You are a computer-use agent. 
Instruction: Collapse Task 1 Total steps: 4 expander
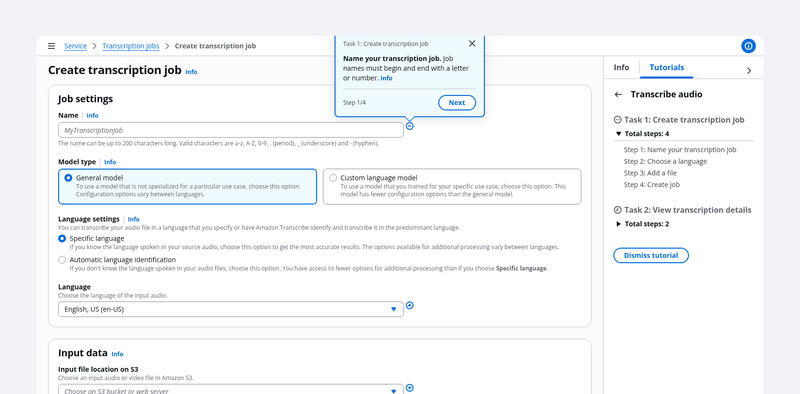[642, 134]
